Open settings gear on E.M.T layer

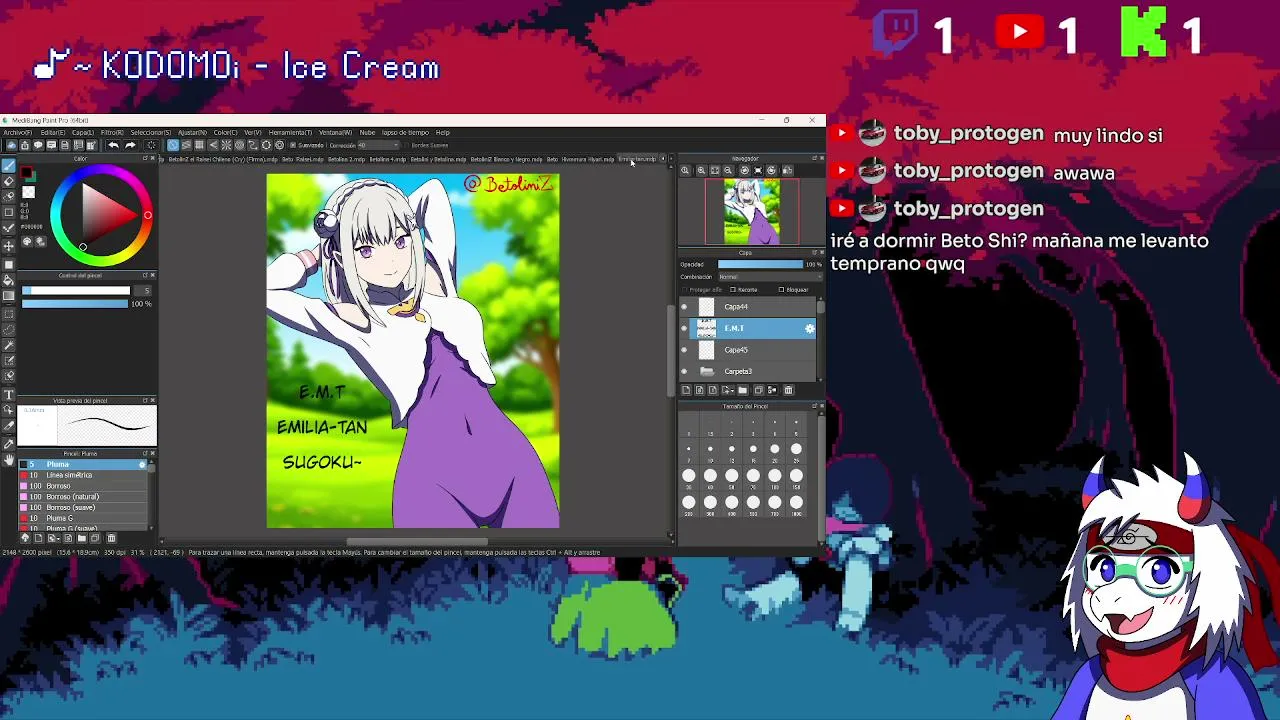tap(809, 328)
